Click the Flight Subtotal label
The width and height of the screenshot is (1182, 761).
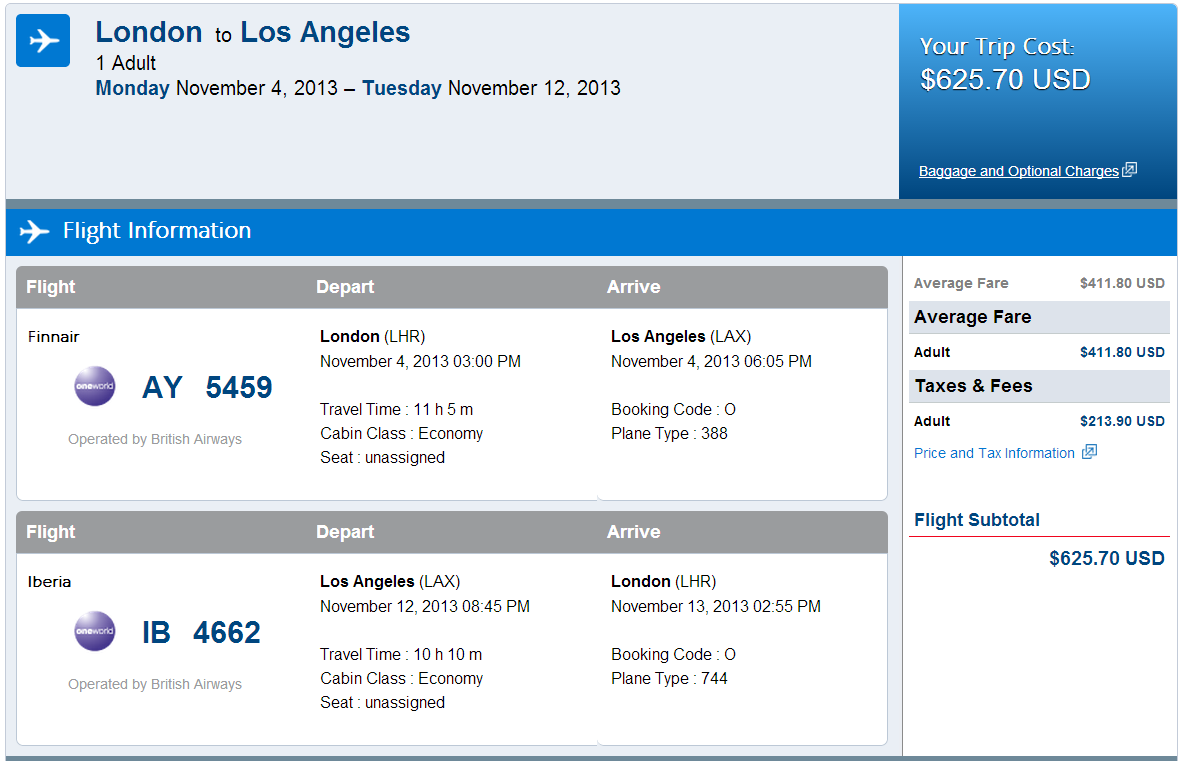(977, 520)
